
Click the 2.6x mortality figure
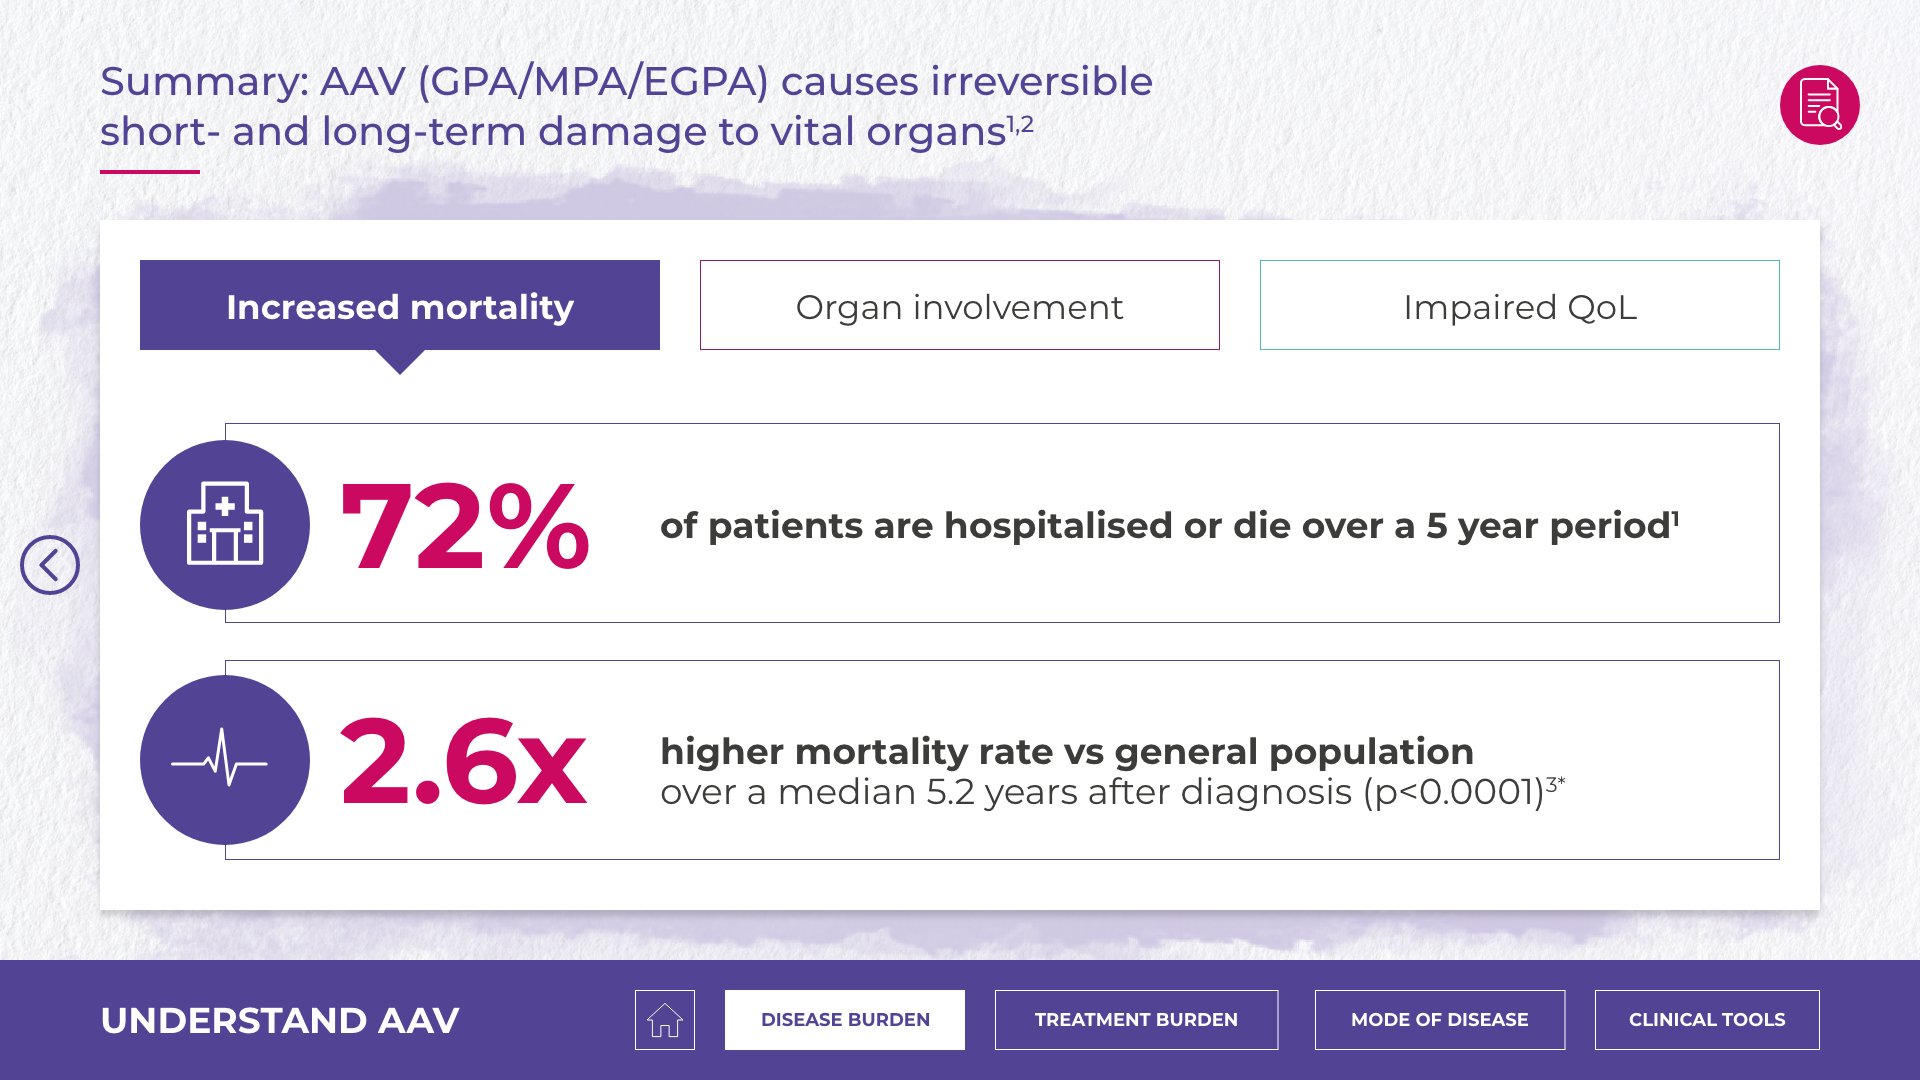click(x=462, y=762)
